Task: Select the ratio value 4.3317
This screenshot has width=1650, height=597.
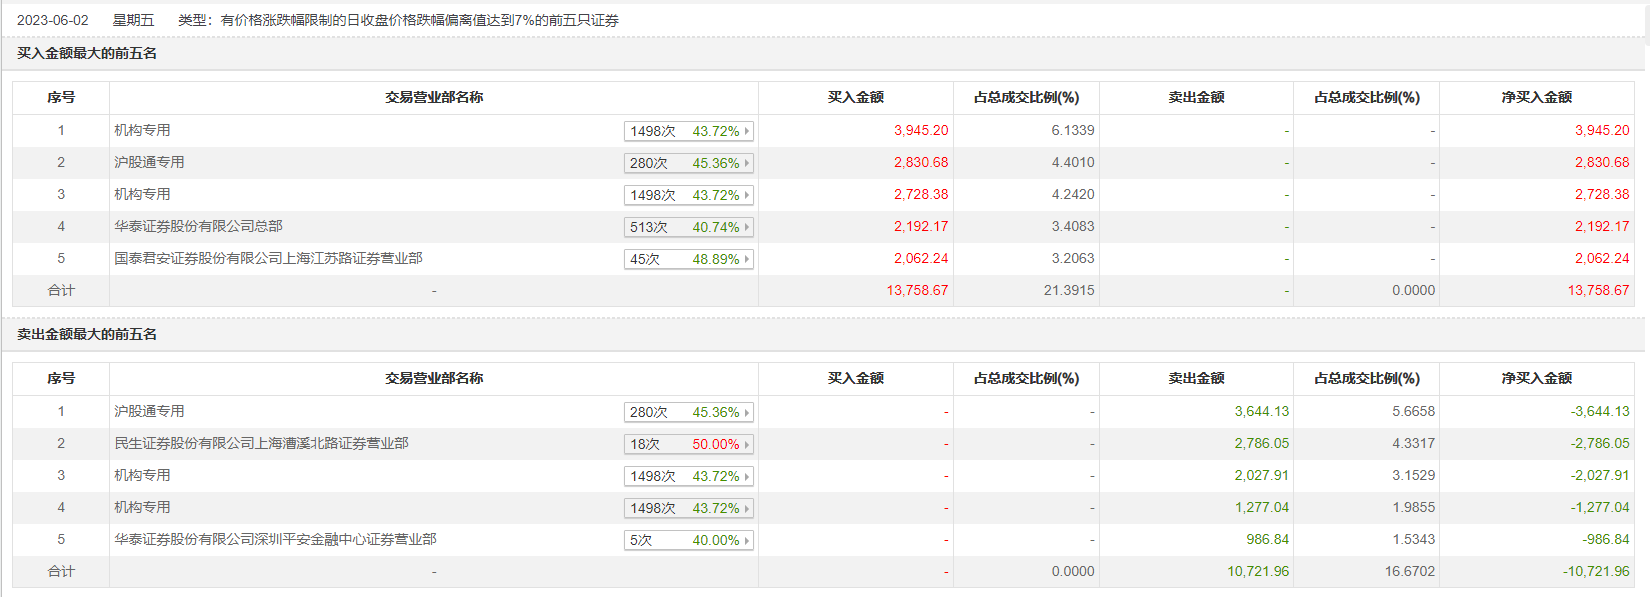Action: coord(1414,443)
